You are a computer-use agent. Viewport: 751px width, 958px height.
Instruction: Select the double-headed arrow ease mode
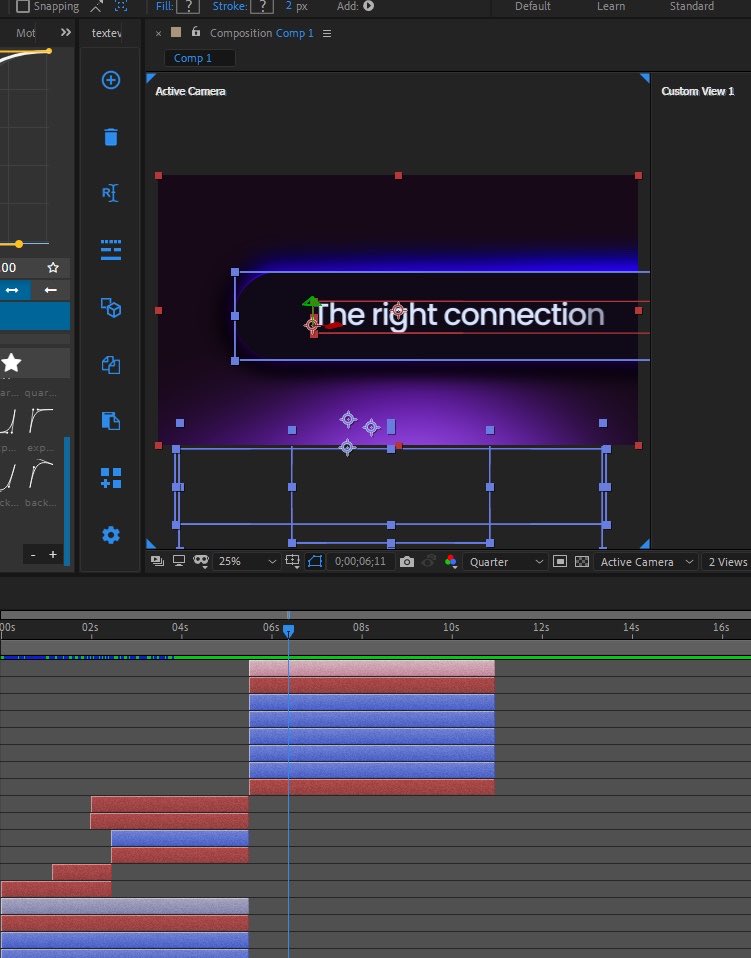[x=12, y=290]
